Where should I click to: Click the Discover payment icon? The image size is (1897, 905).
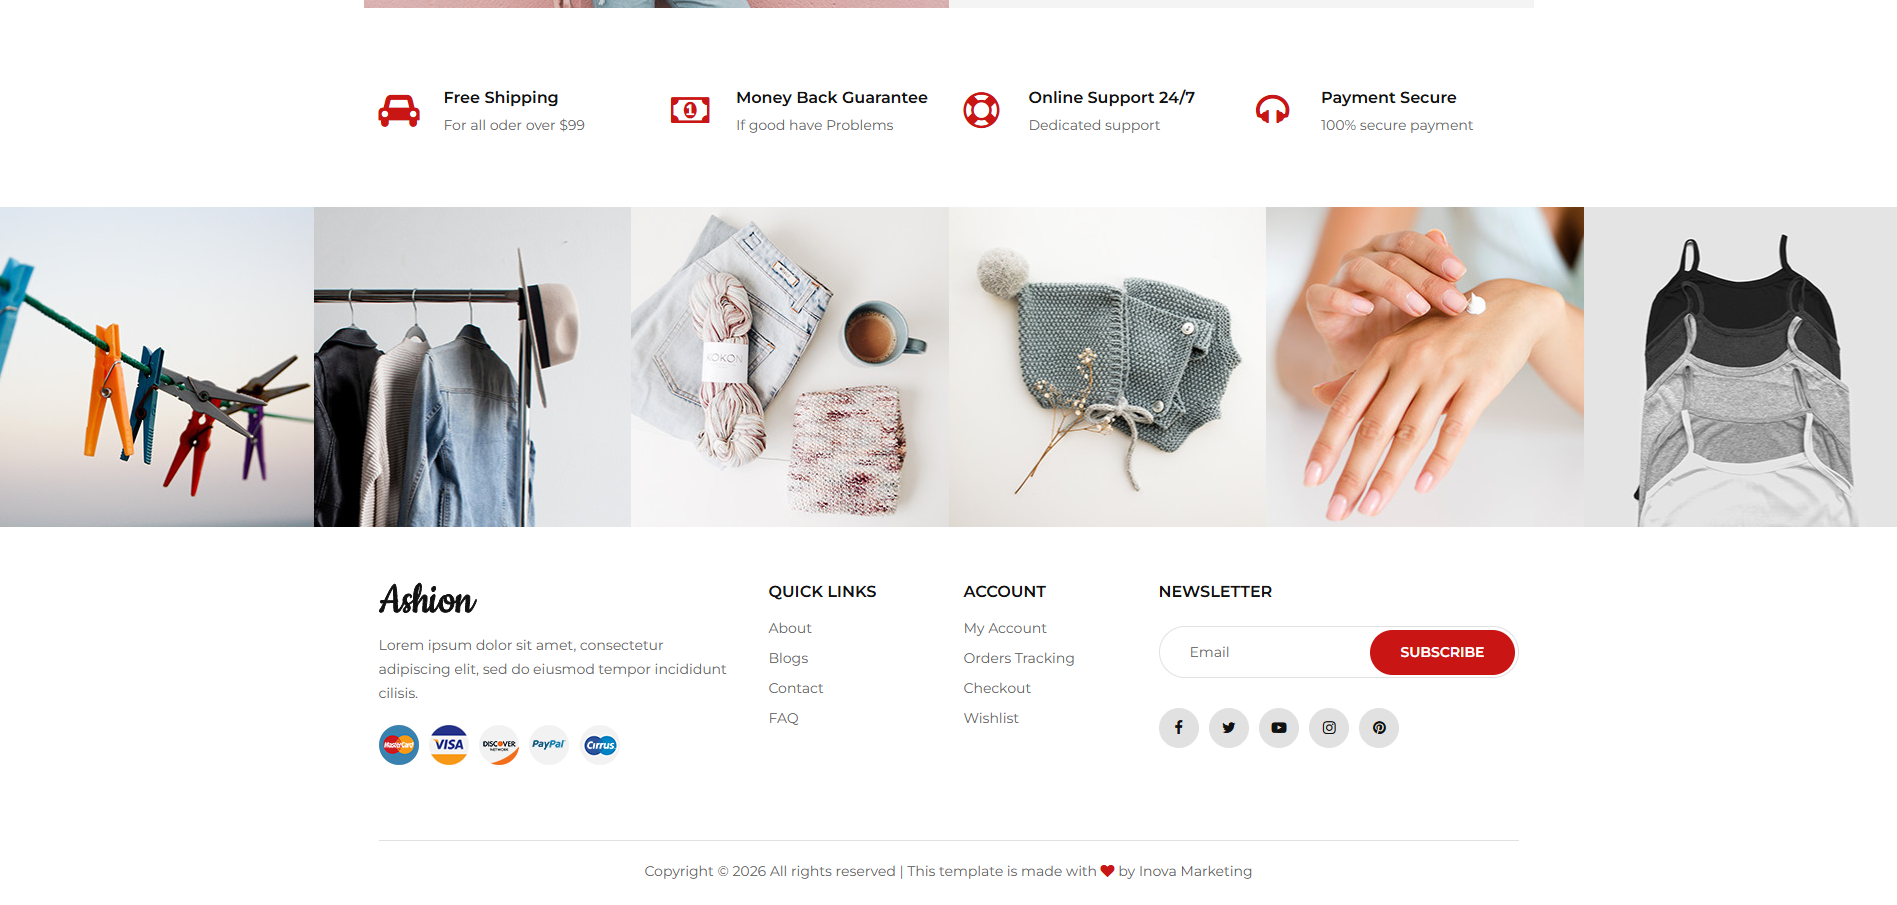pos(499,745)
